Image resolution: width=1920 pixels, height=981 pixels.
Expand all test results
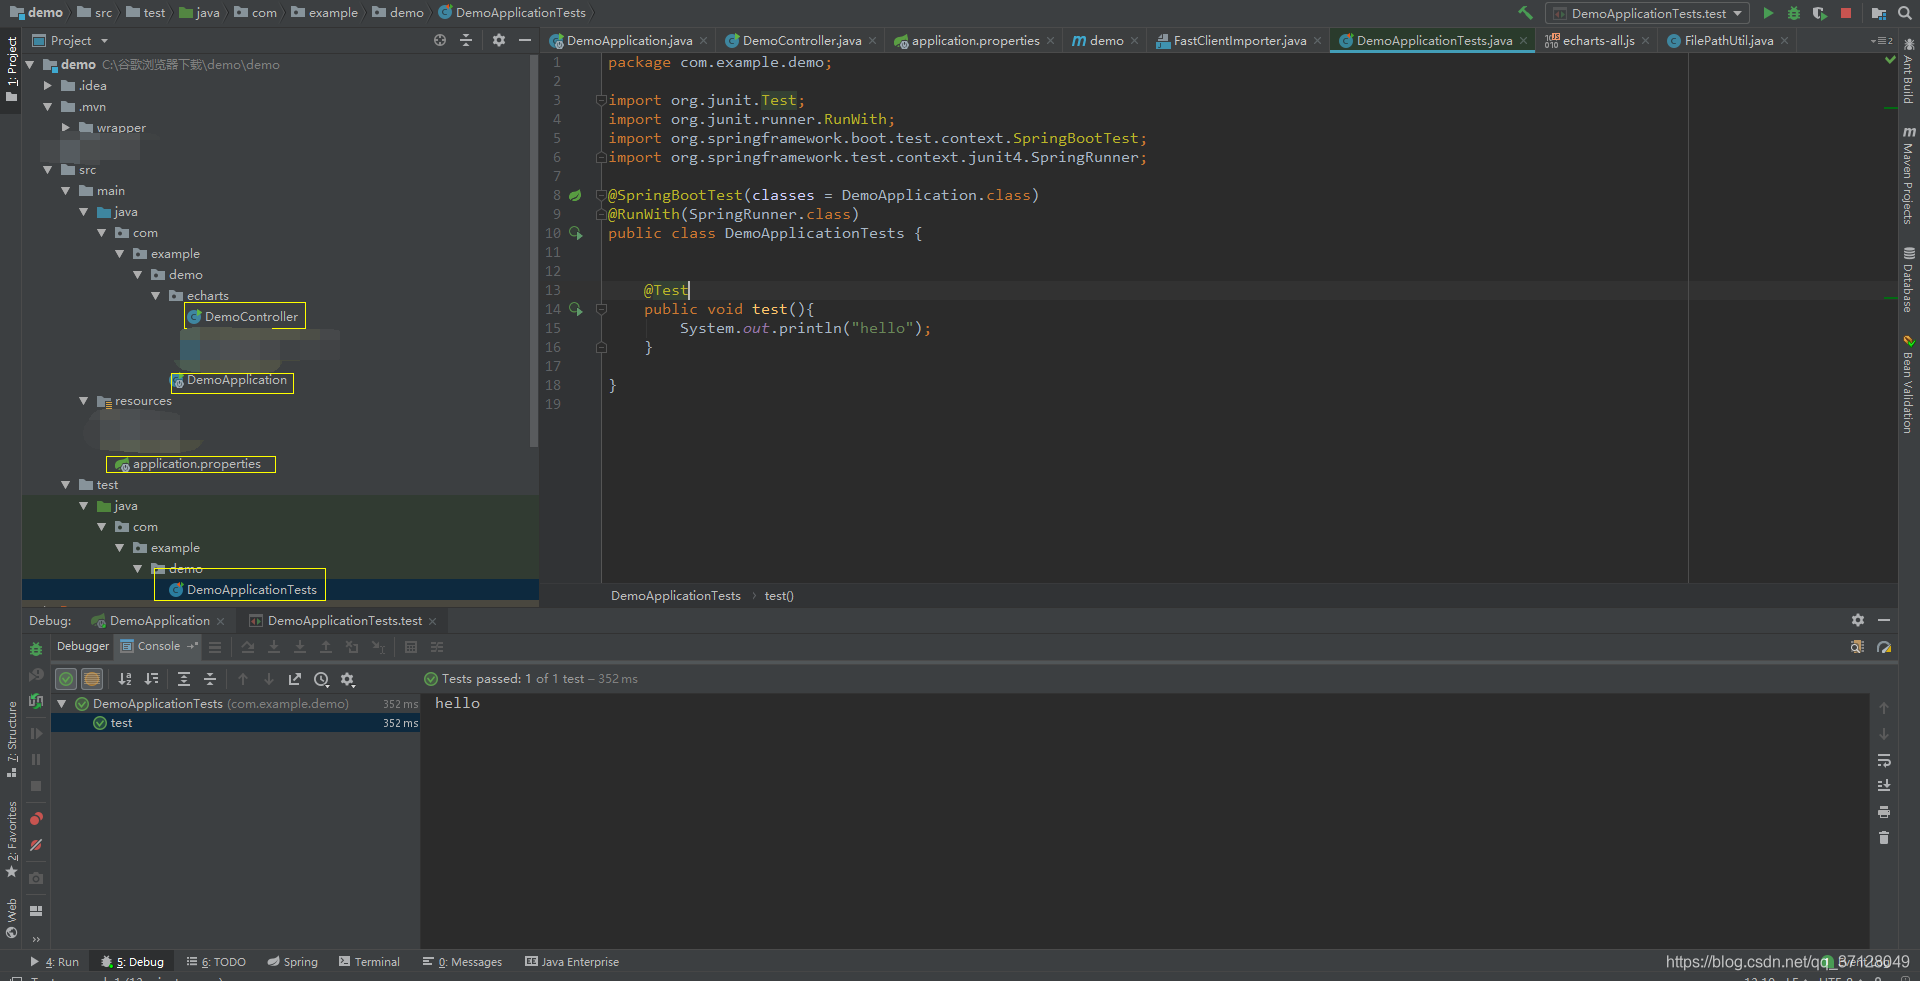tap(184, 679)
